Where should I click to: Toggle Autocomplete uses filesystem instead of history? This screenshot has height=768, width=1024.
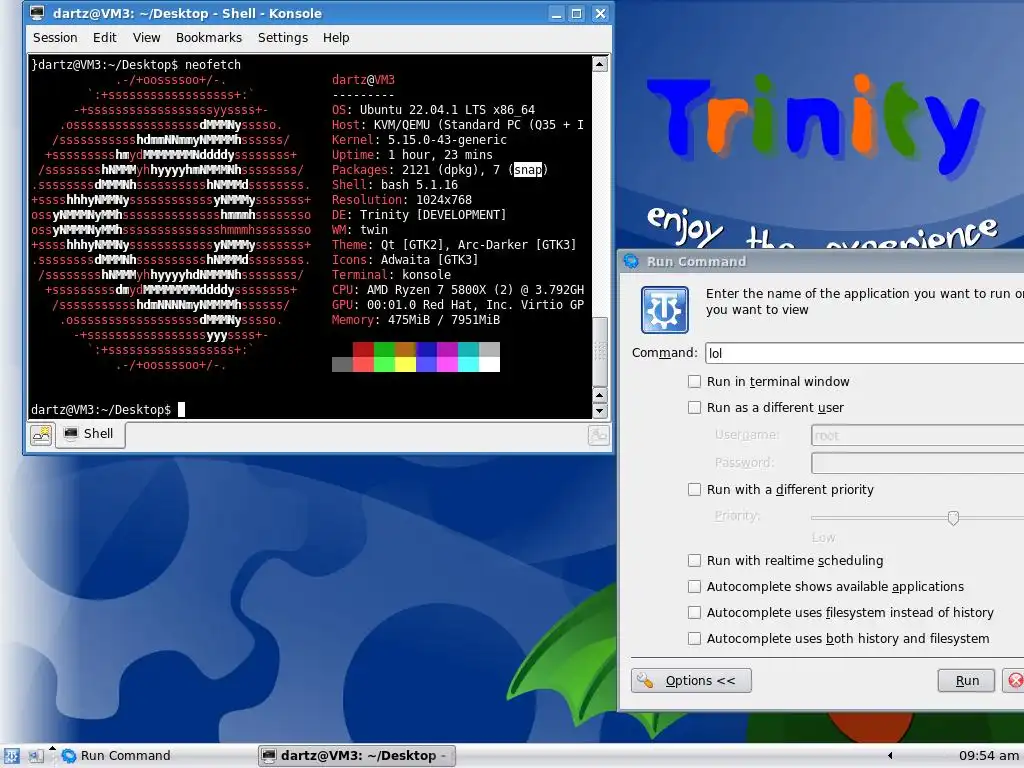(x=694, y=613)
